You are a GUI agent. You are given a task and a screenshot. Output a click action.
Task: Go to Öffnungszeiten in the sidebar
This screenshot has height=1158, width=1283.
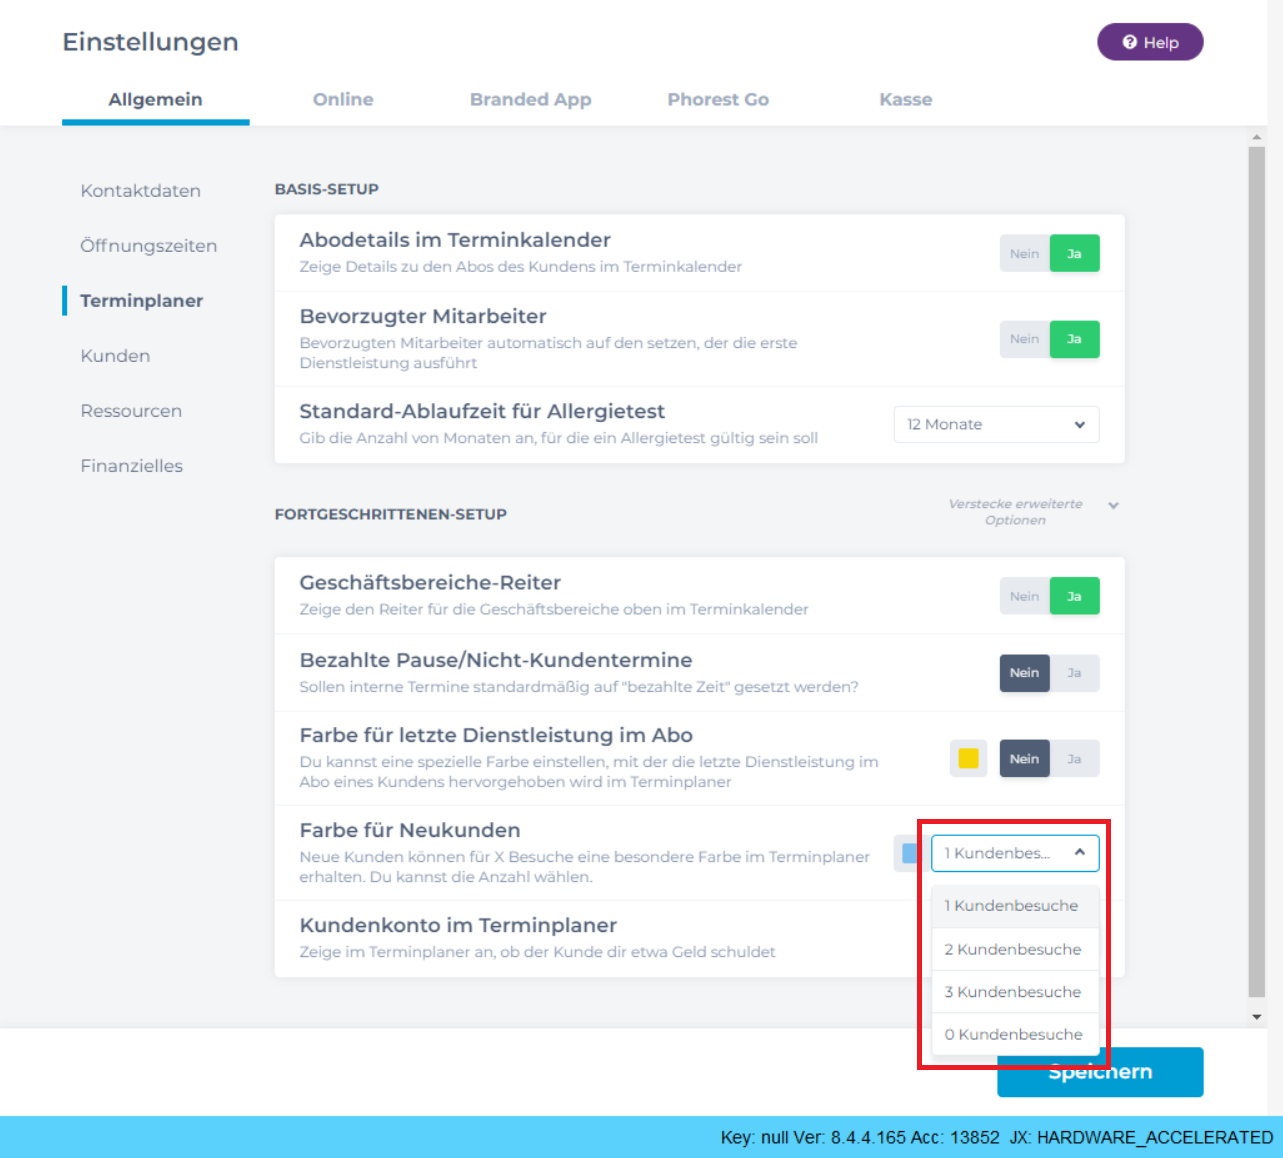(x=149, y=246)
